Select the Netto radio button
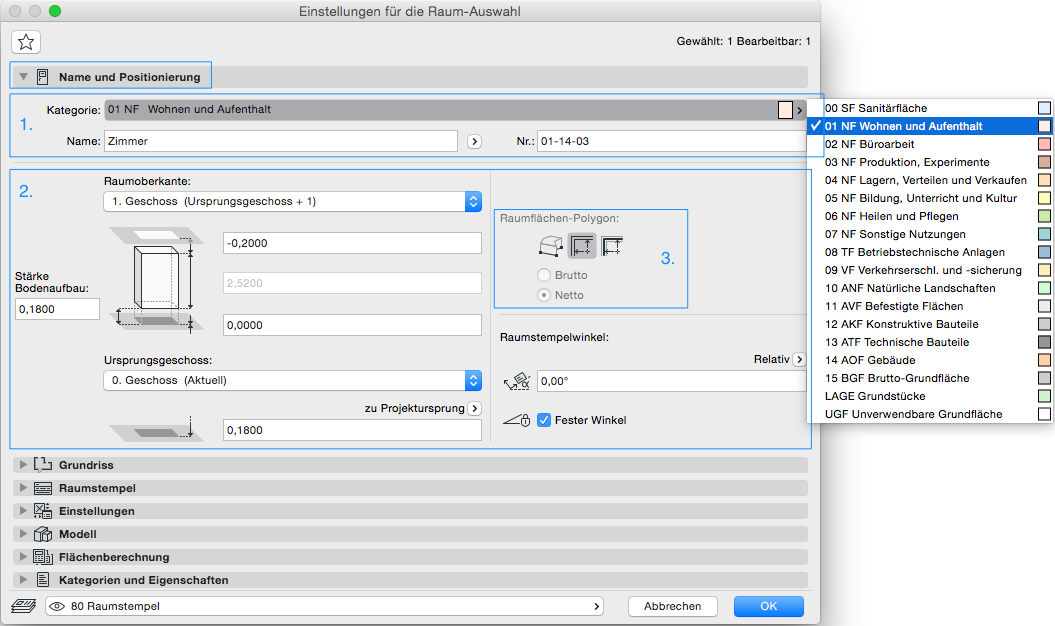The width and height of the screenshot is (1055, 626). click(x=544, y=295)
